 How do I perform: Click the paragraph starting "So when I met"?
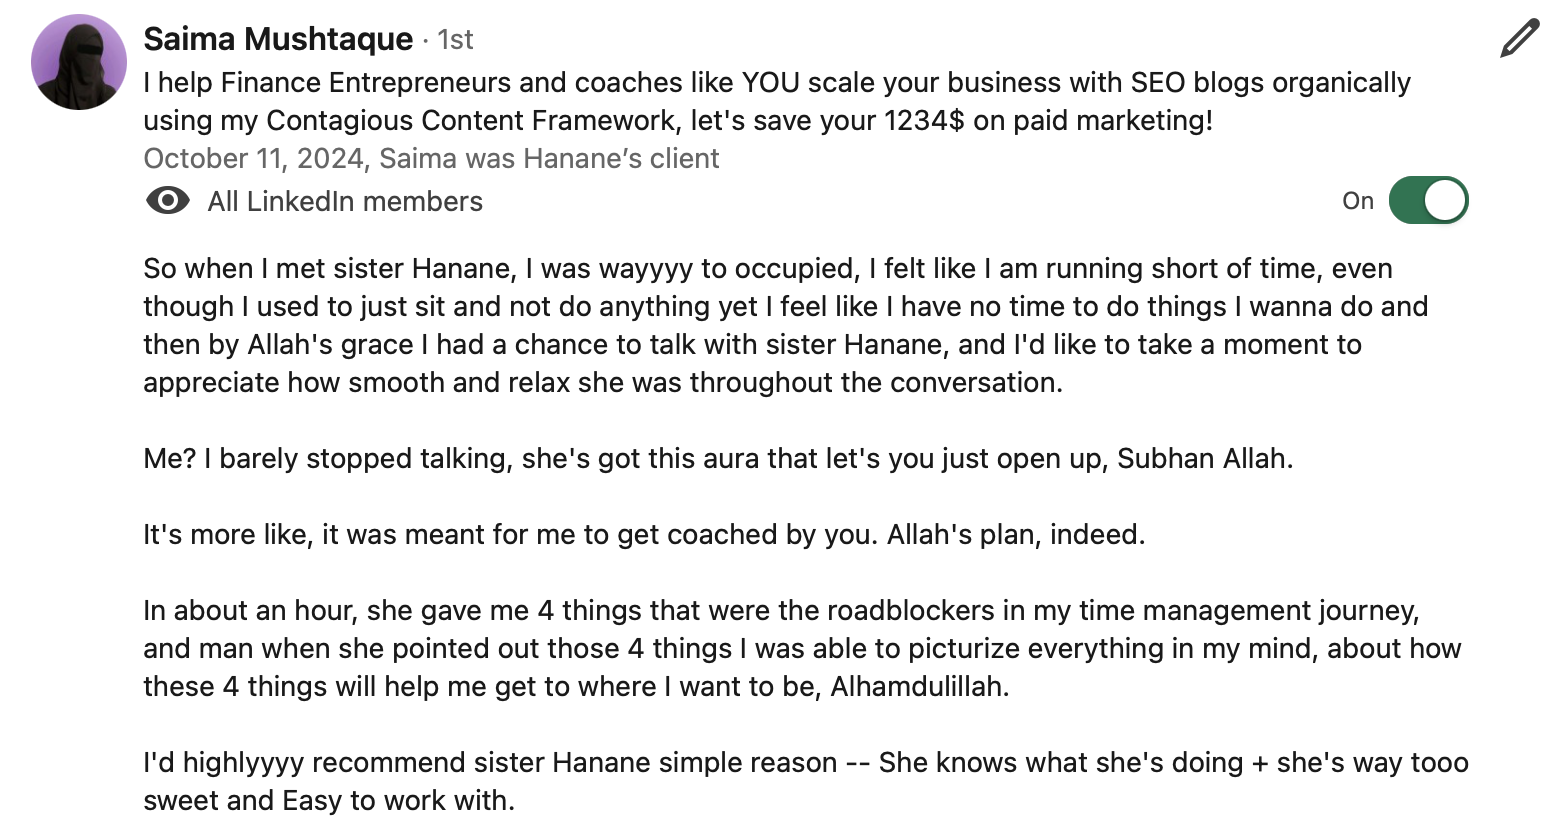785,325
